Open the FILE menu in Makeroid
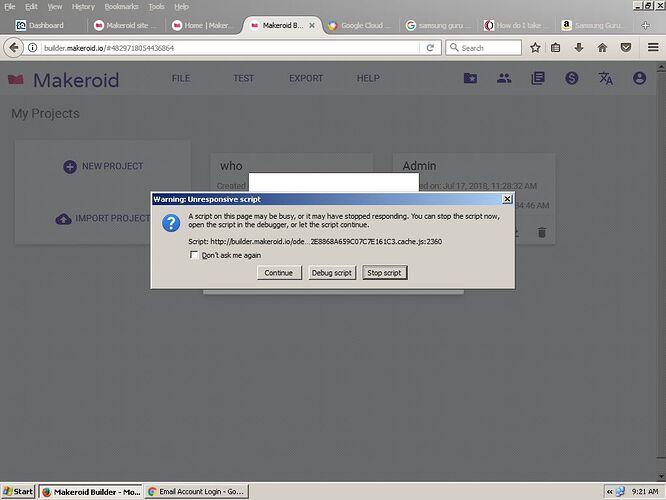Image resolution: width=666 pixels, height=500 pixels. pos(181,79)
